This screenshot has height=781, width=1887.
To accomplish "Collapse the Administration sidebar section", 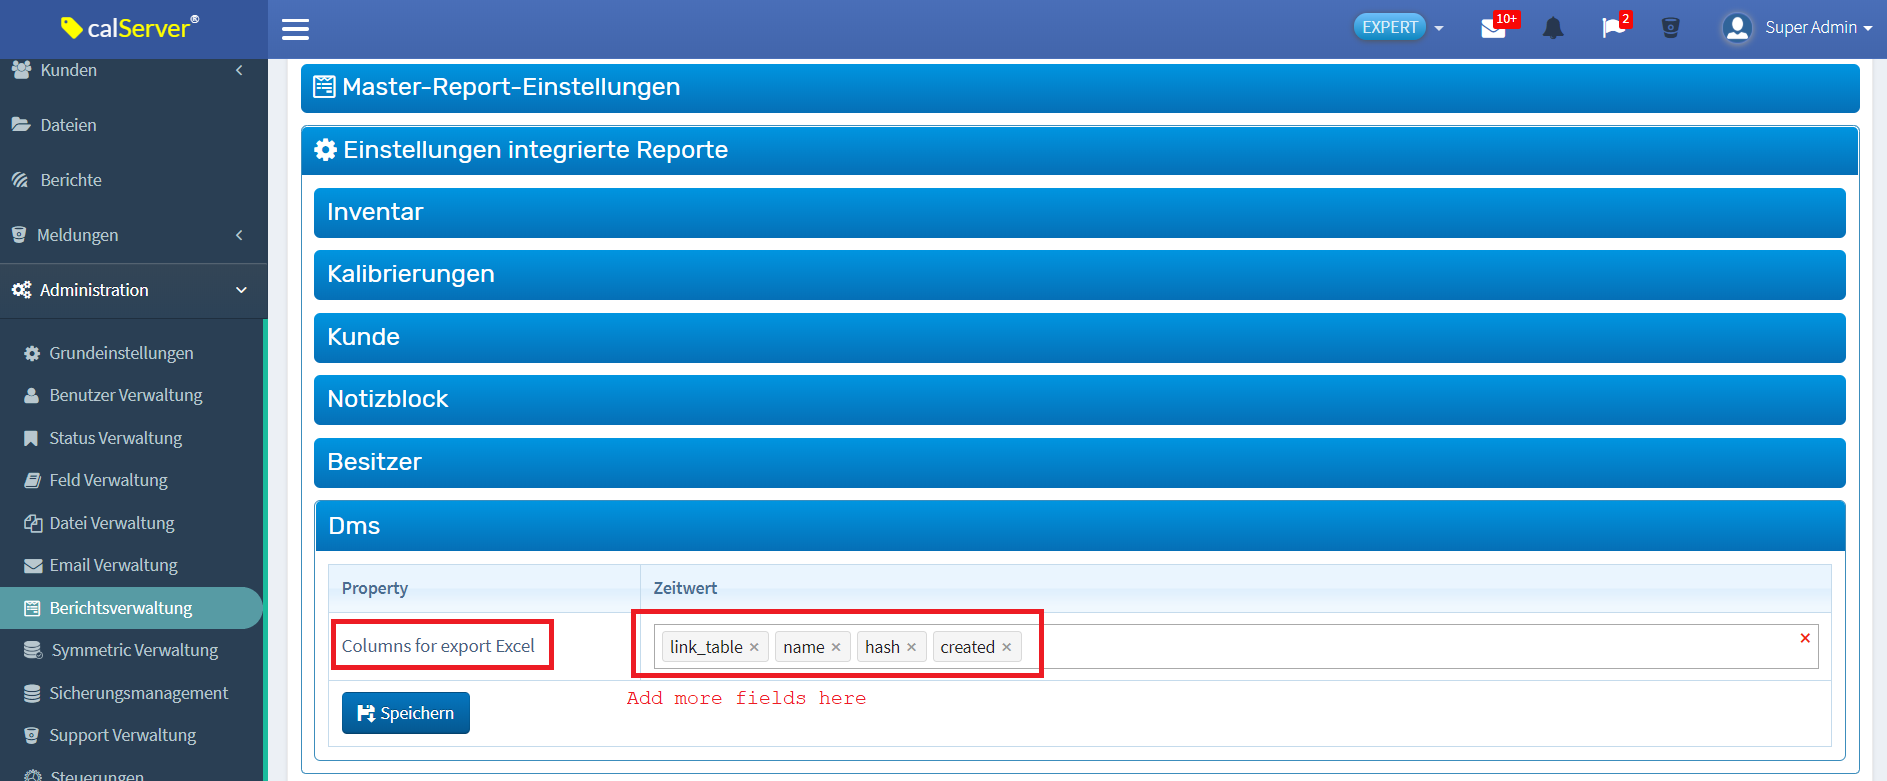I will (x=133, y=290).
